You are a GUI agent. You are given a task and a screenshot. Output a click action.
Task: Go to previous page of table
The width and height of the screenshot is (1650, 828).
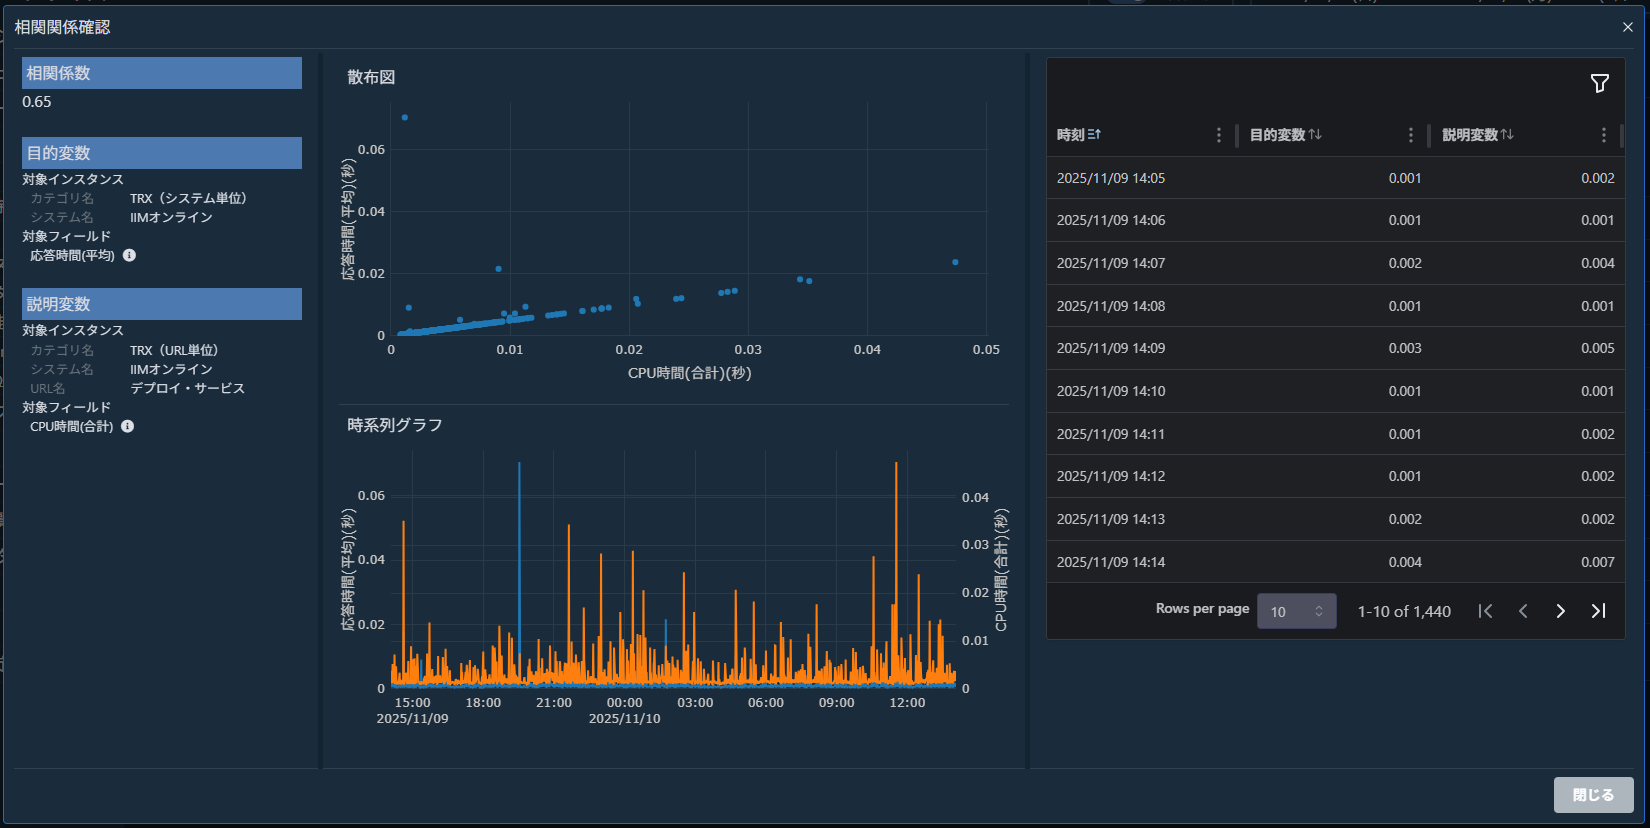tap(1523, 611)
